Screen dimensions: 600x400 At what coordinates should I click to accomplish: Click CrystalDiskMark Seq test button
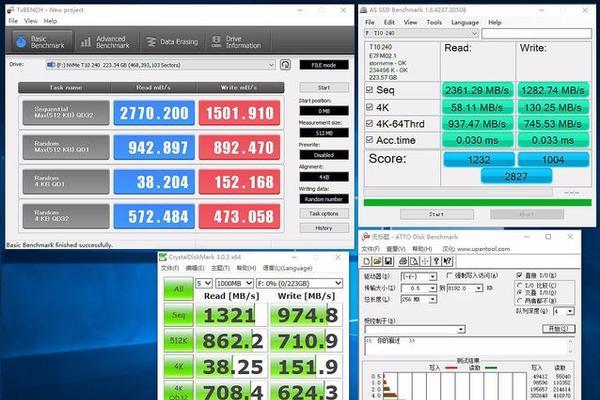coord(178,315)
